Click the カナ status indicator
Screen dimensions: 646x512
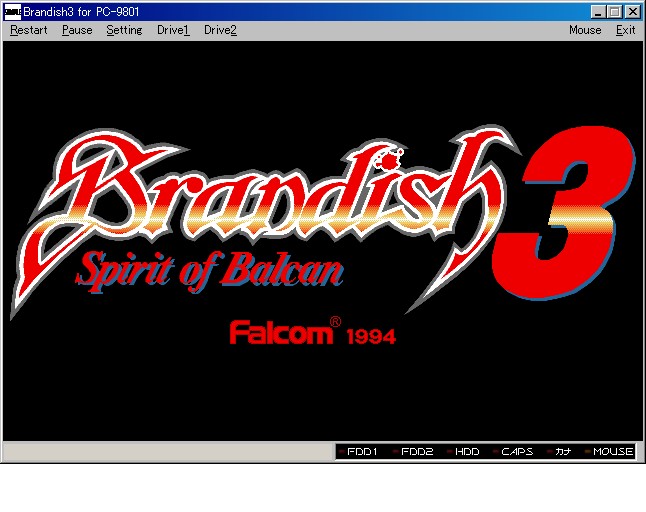coord(559,451)
